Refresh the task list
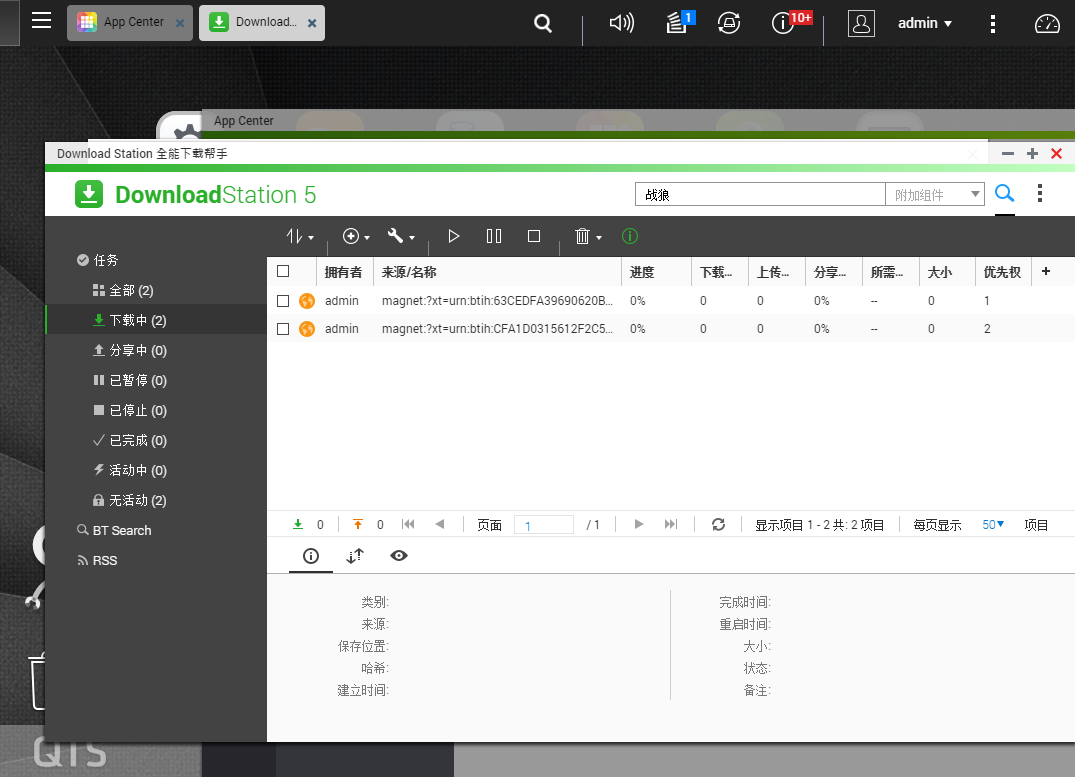This screenshot has width=1075, height=777. [718, 525]
